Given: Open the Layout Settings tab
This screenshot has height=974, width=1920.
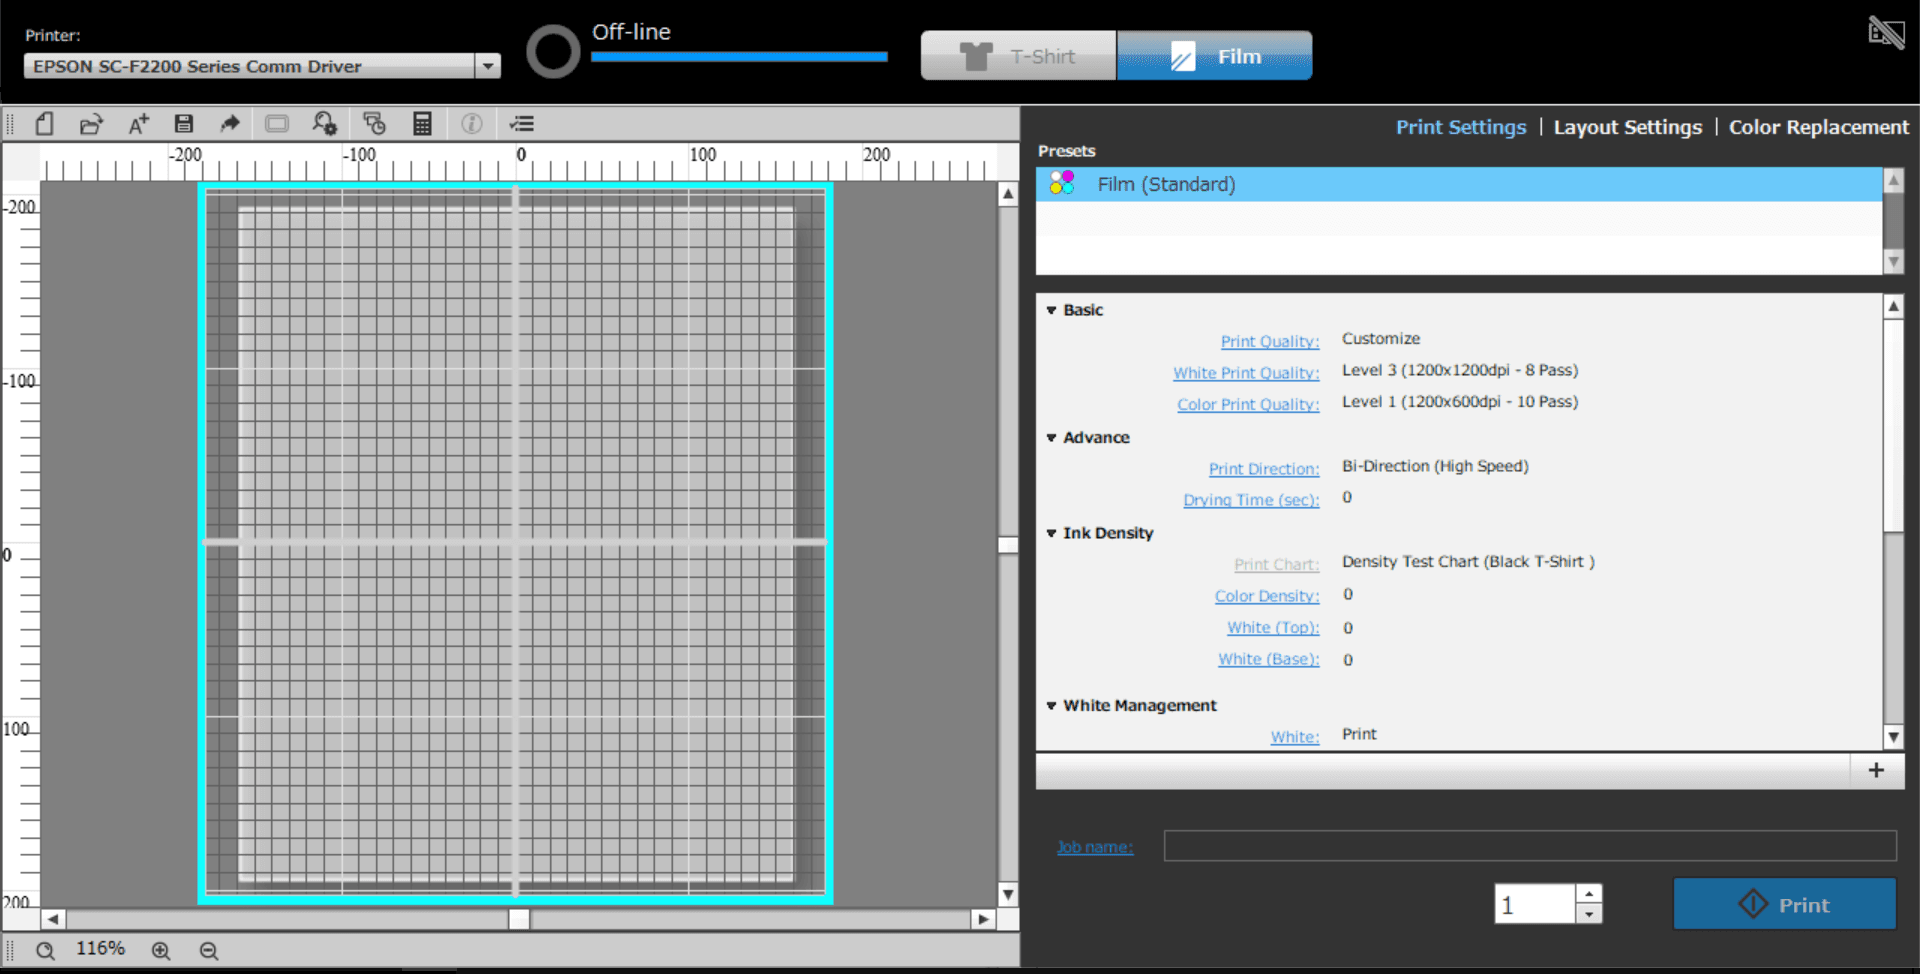Looking at the screenshot, I should (1627, 127).
